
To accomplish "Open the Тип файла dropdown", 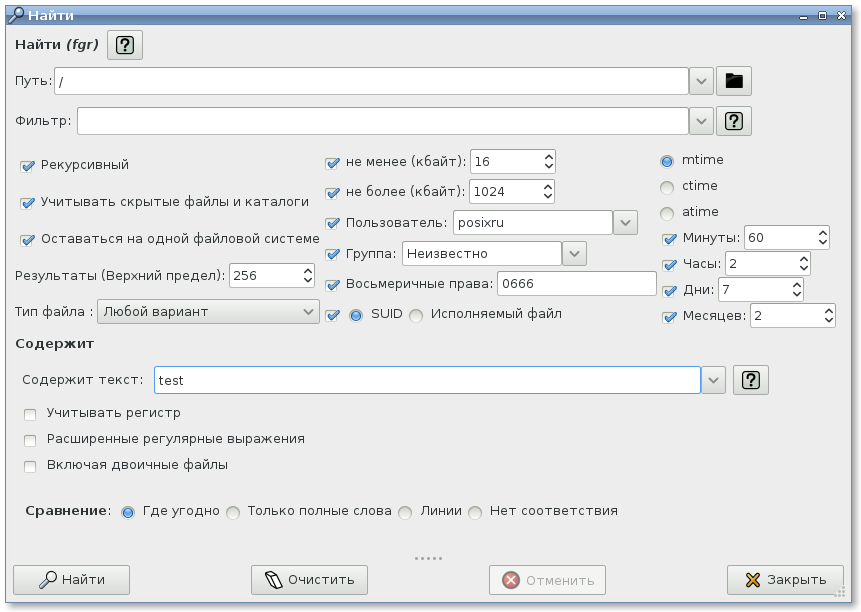I will (208, 312).
